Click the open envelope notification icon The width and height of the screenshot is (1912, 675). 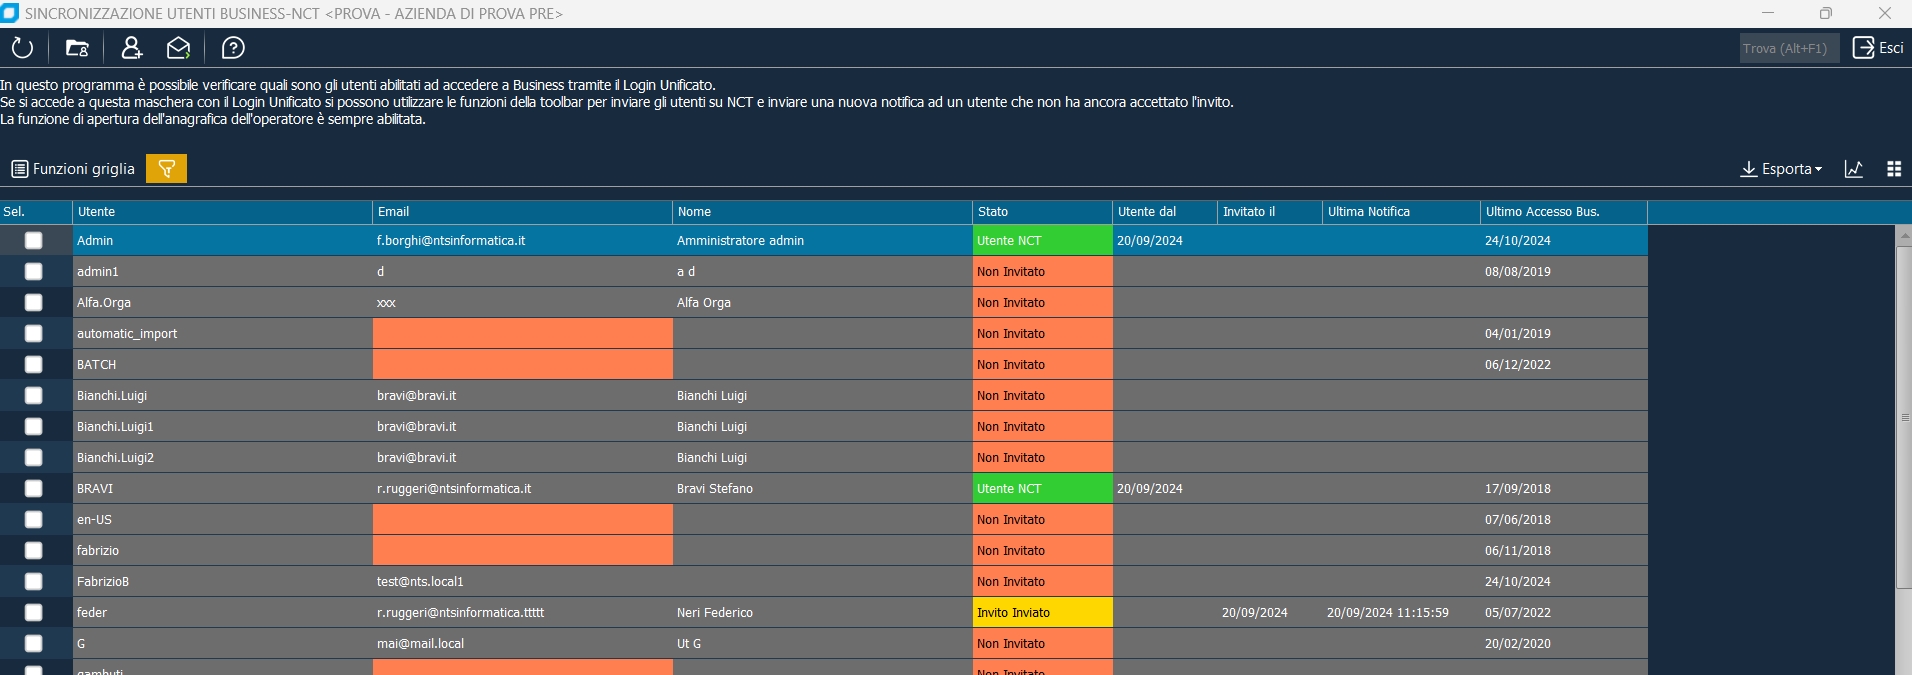tap(178, 48)
